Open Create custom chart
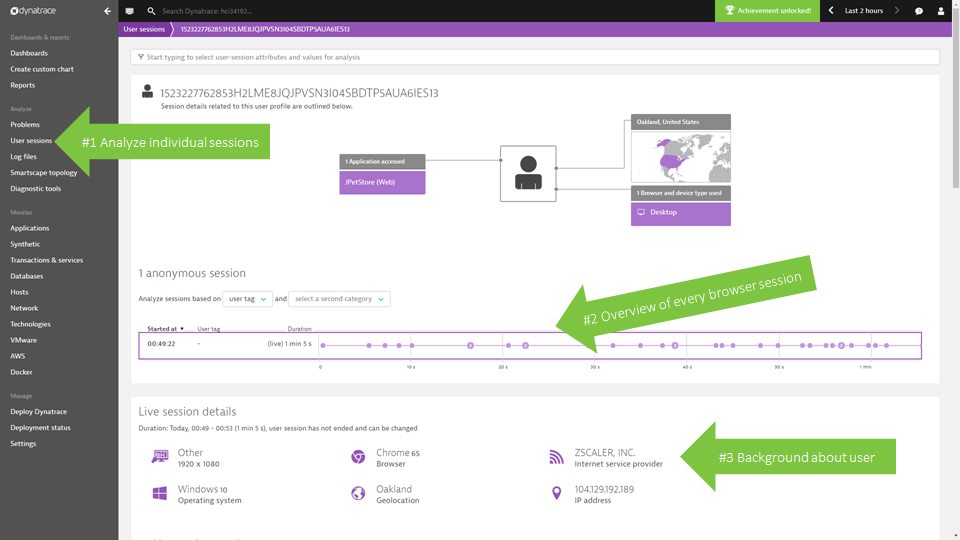960x540 pixels. coord(42,69)
